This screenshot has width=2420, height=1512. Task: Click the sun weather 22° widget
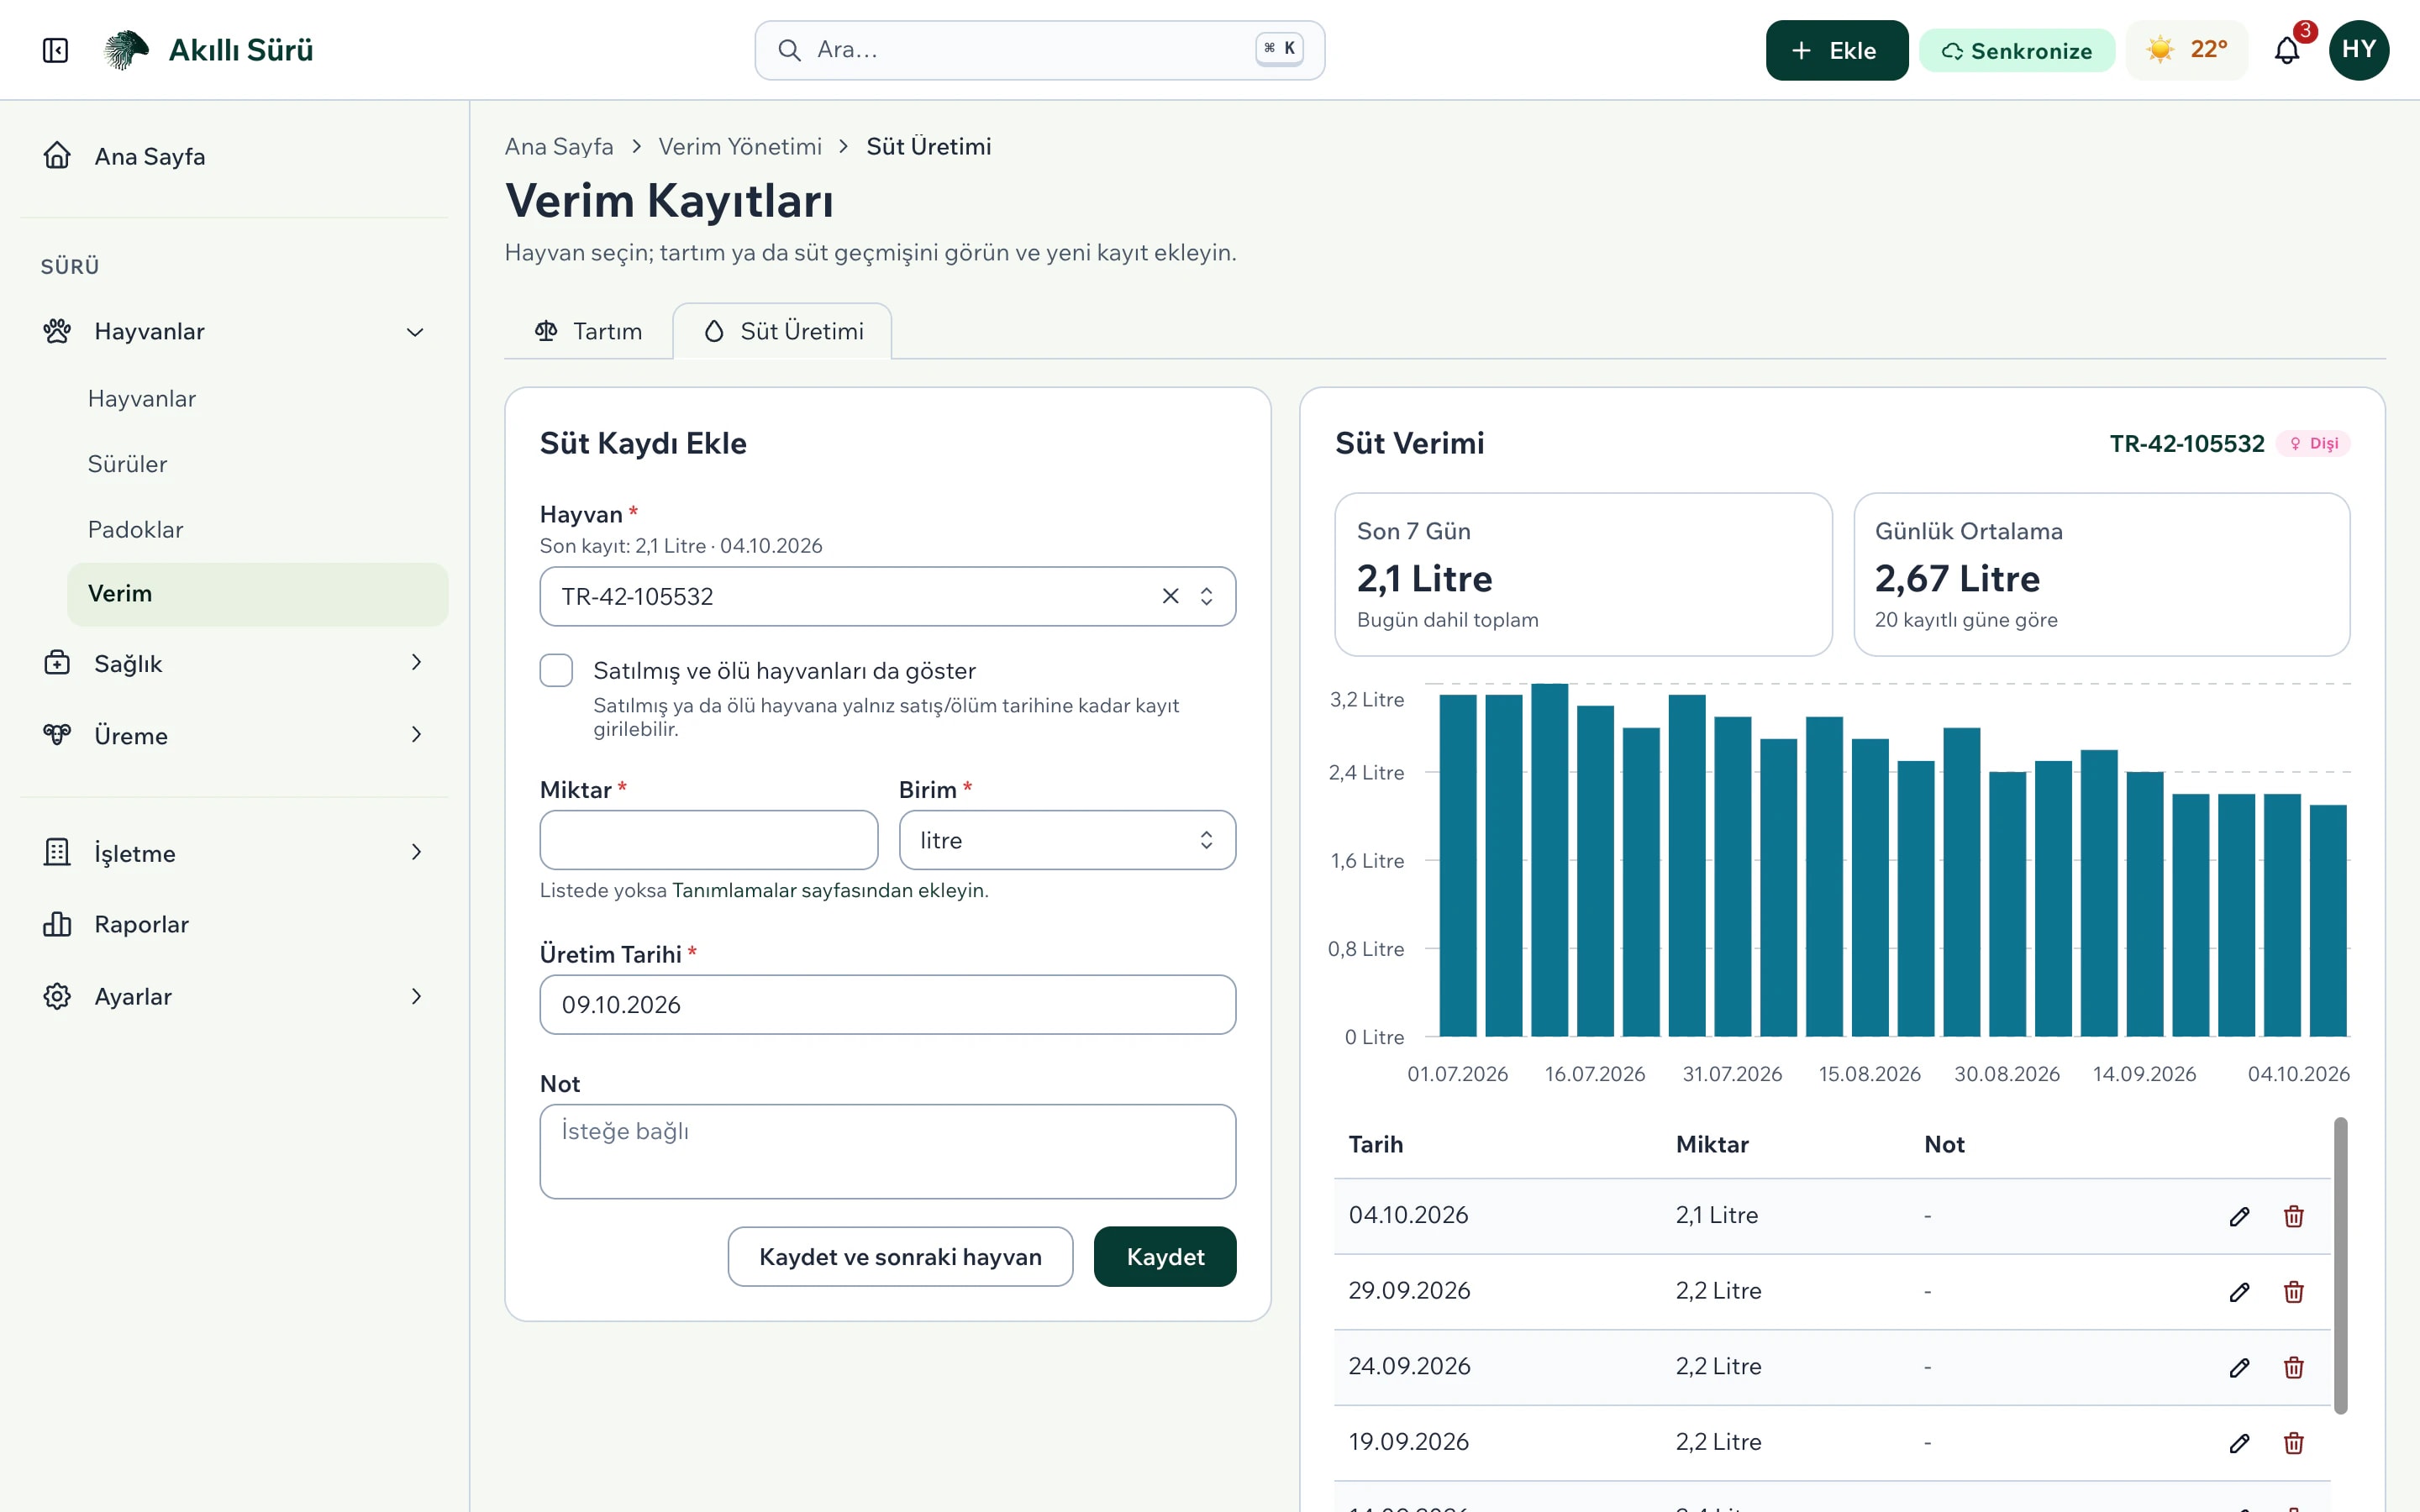(2187, 50)
